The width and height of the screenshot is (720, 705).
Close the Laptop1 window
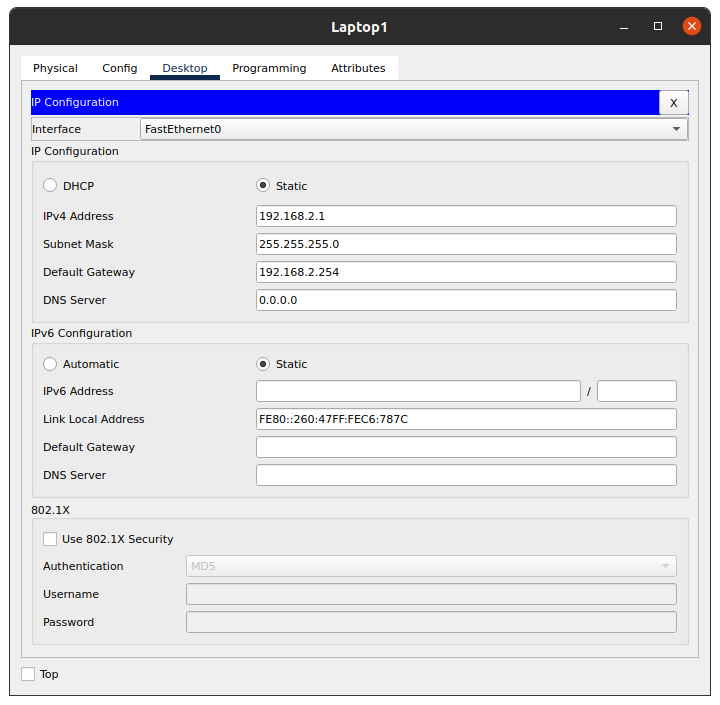[x=691, y=26]
